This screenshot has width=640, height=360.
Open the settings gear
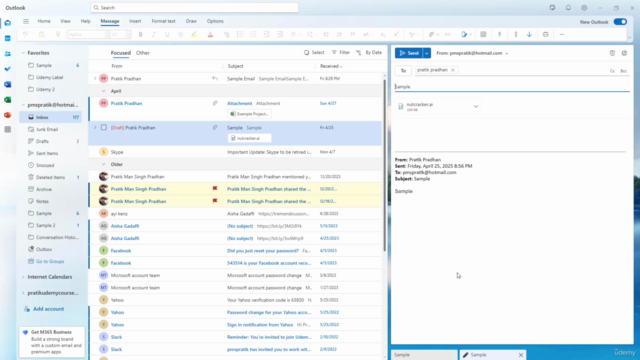(584, 8)
